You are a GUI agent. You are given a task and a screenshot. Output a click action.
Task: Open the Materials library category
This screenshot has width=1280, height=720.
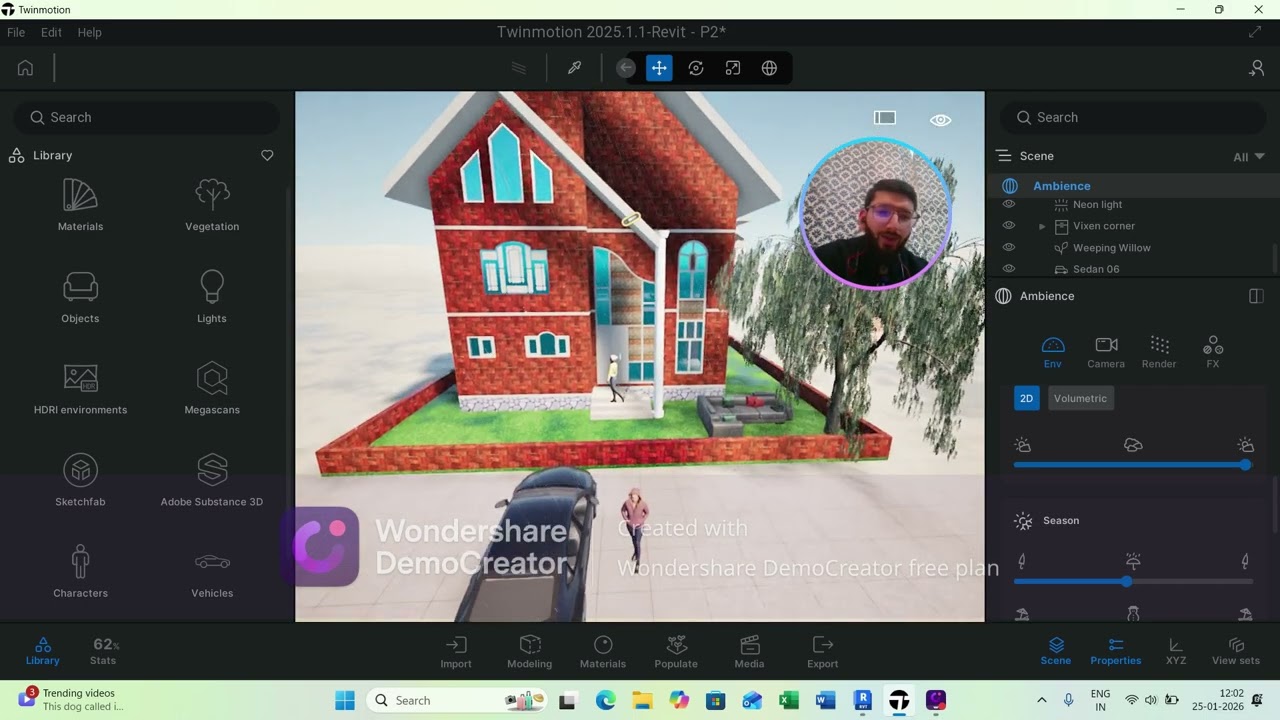[x=80, y=206]
